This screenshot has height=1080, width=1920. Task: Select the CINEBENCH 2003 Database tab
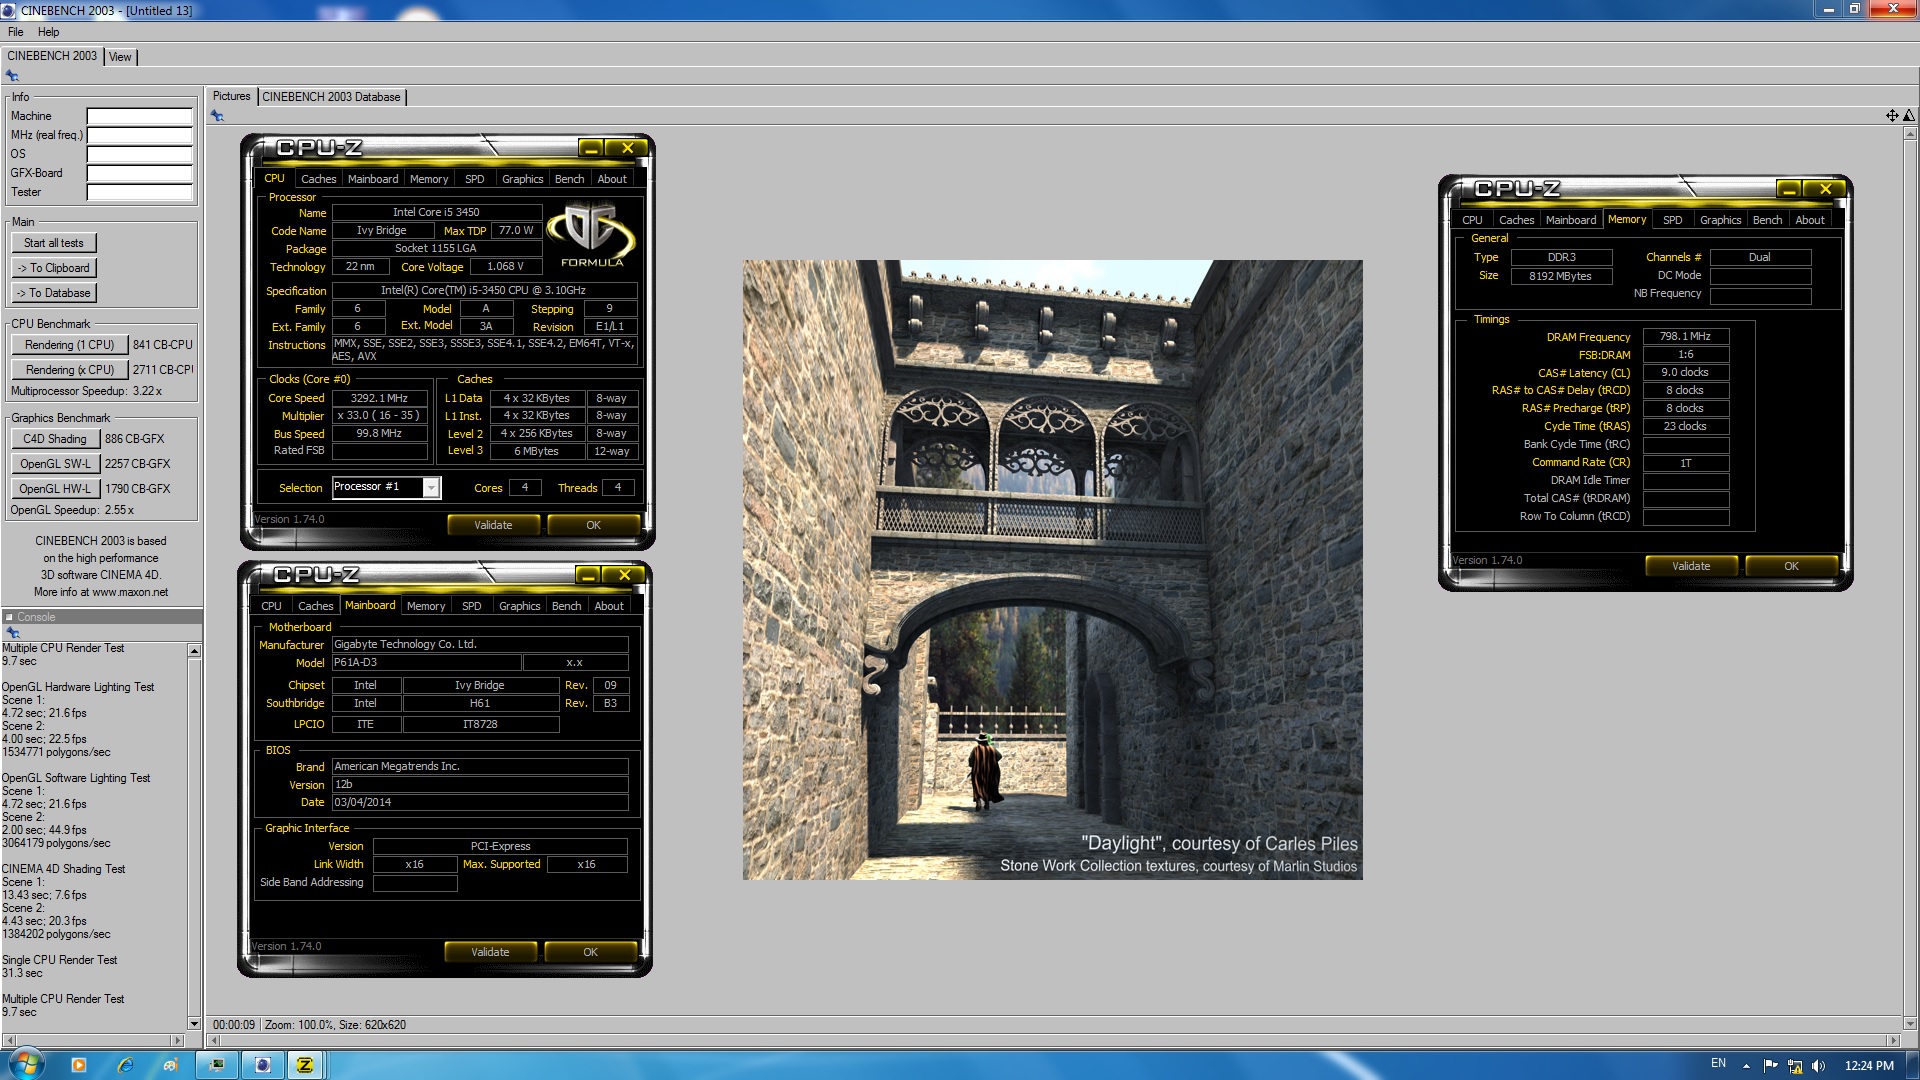(x=332, y=97)
